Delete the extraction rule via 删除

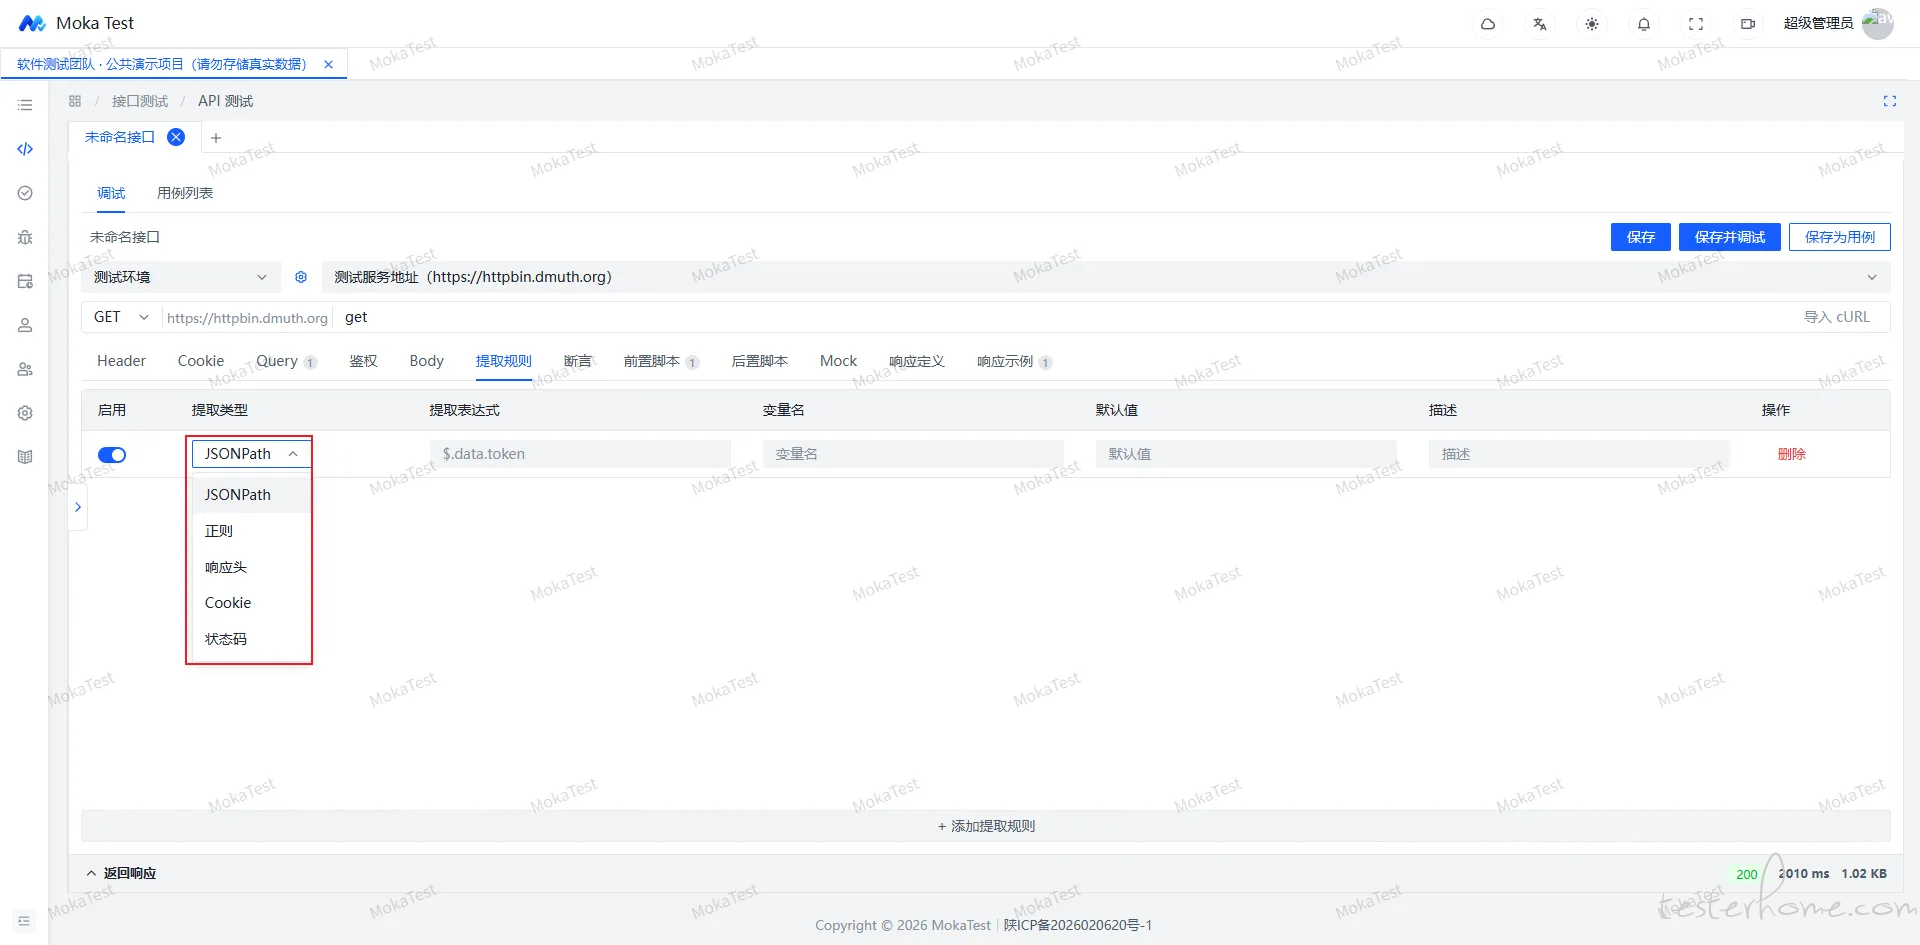[x=1792, y=454]
